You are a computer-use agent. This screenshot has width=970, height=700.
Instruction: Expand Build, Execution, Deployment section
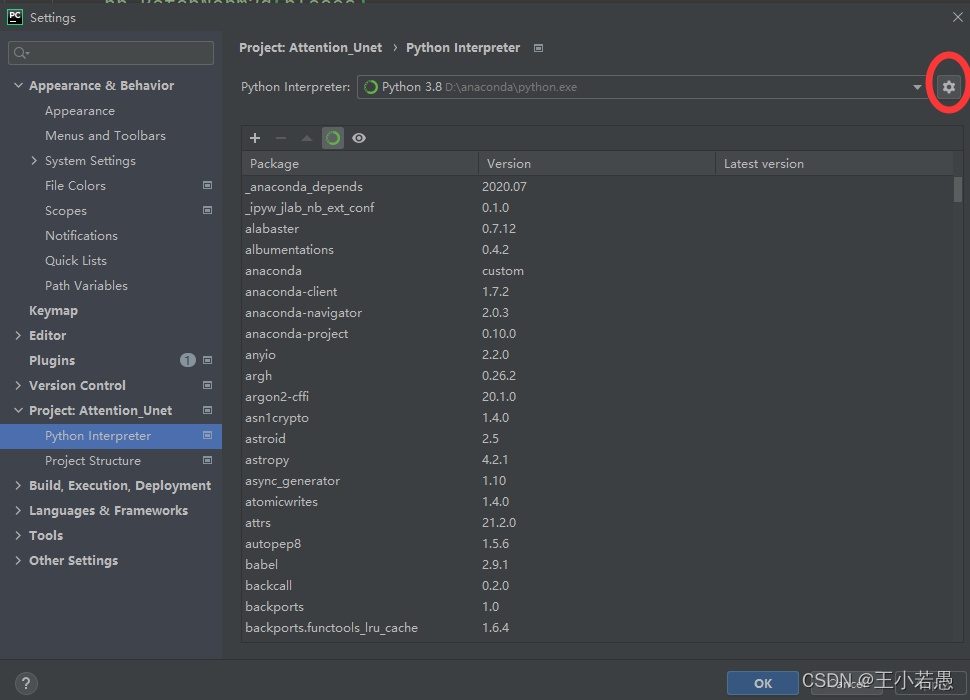tap(18, 485)
